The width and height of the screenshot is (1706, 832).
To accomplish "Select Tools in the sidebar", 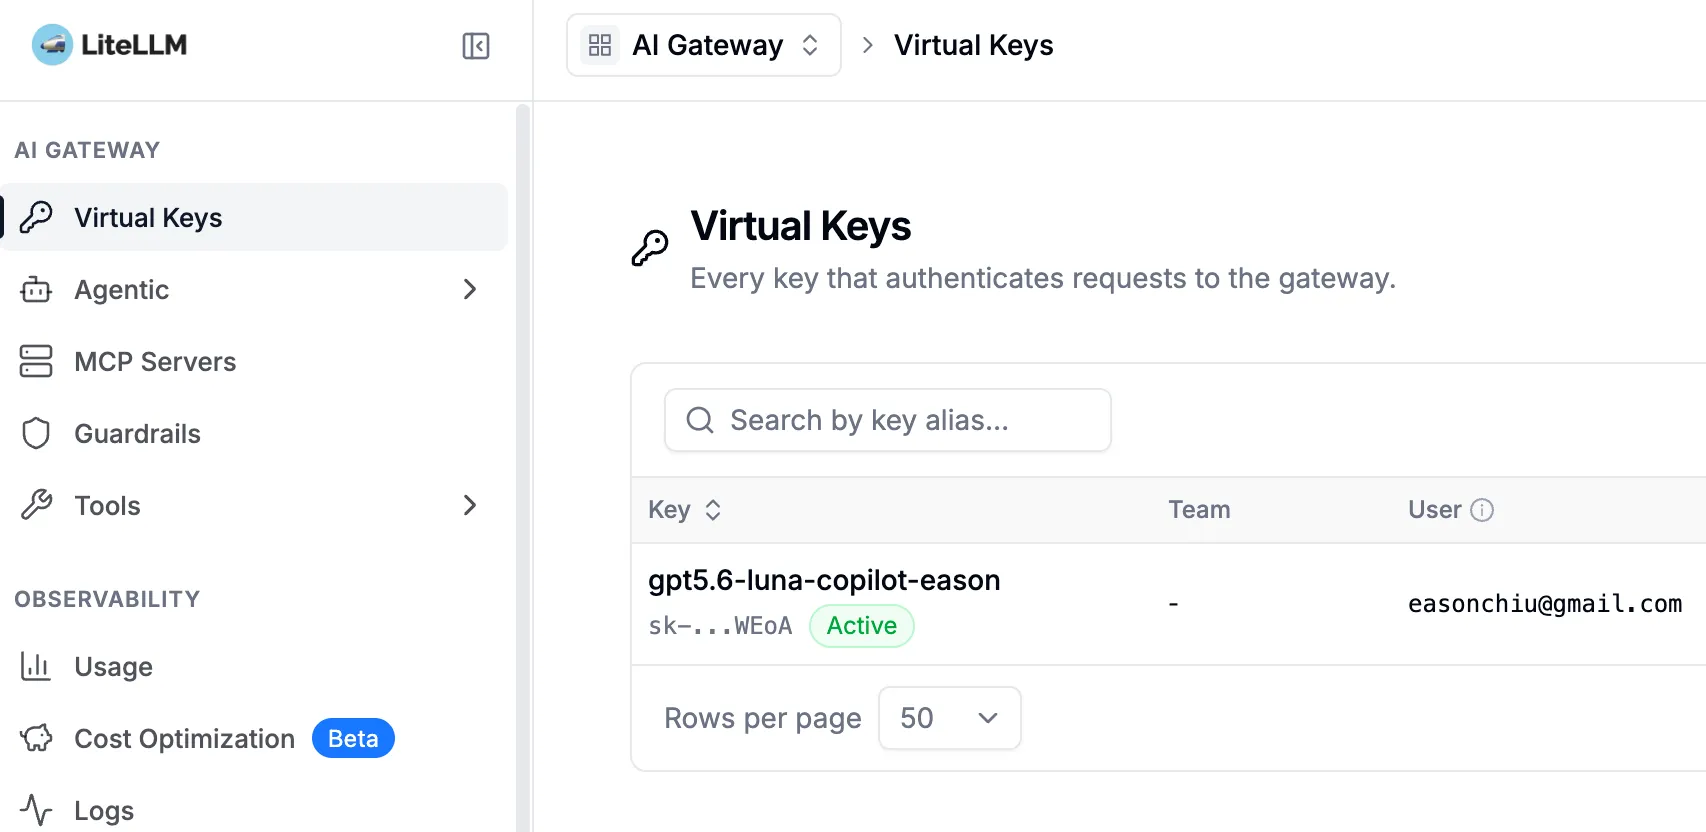I will click(254, 505).
